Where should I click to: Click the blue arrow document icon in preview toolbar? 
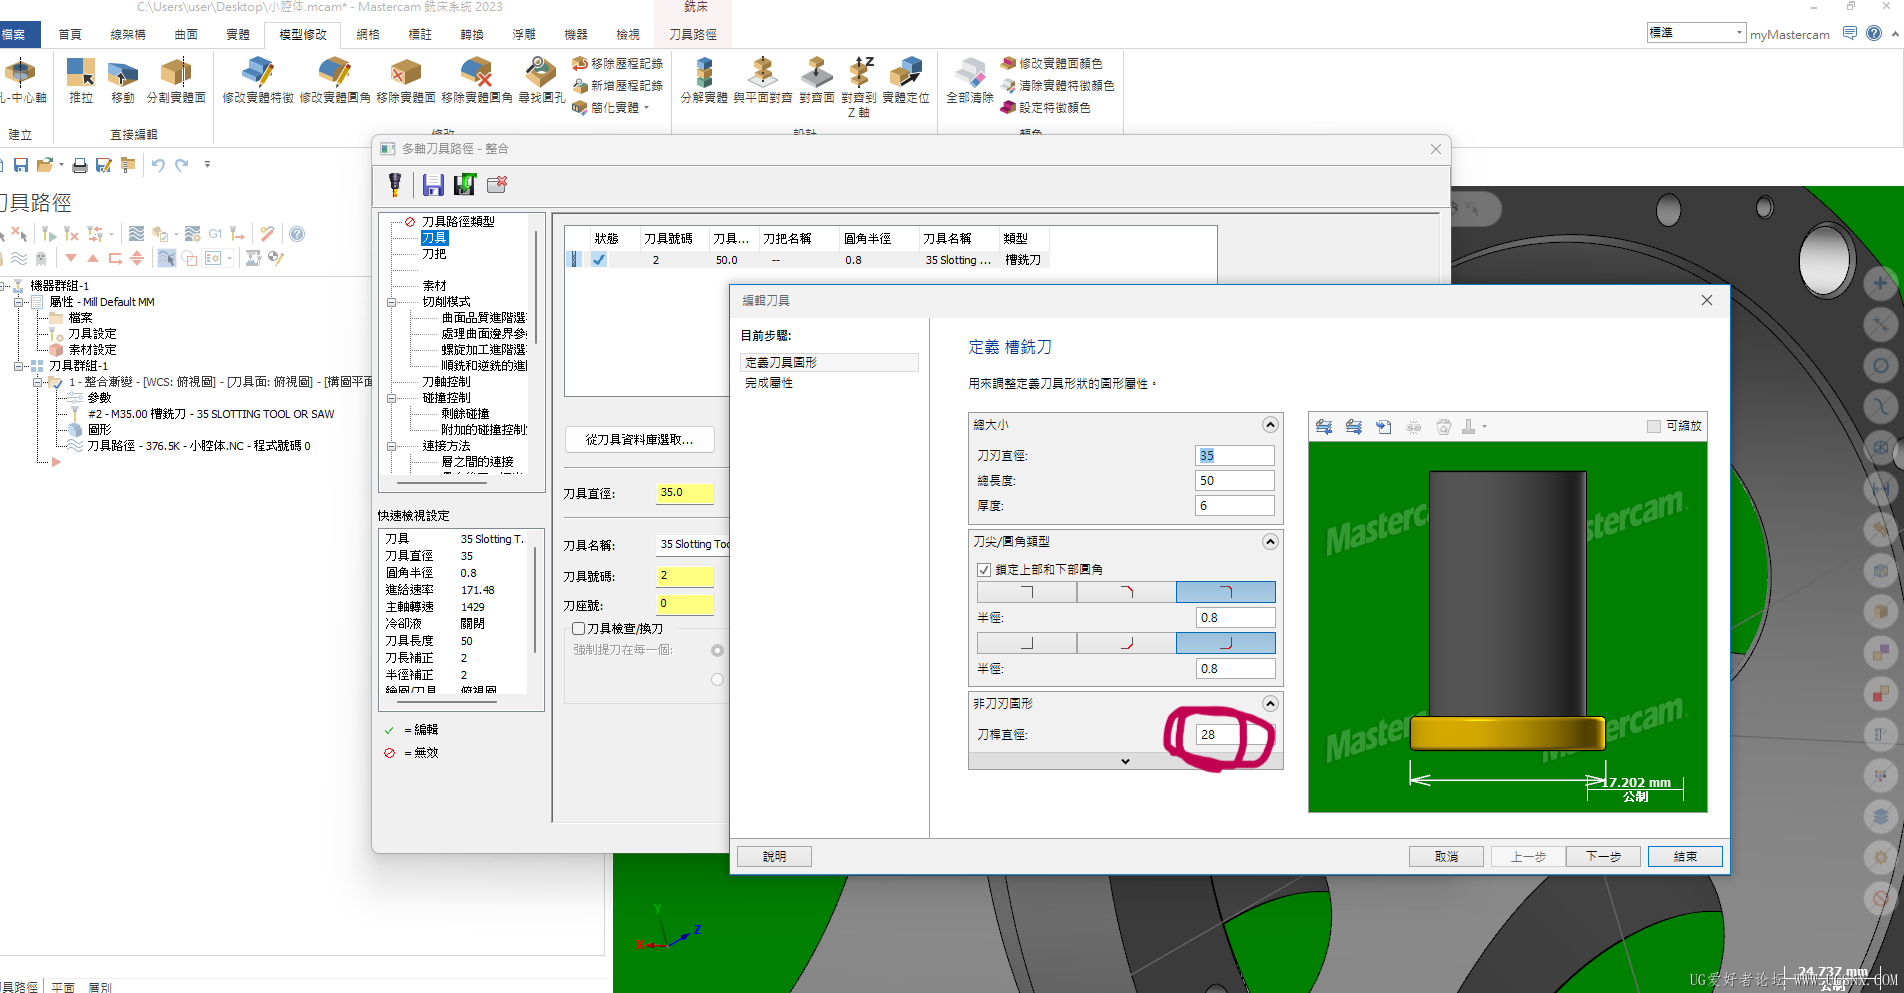[1384, 427]
